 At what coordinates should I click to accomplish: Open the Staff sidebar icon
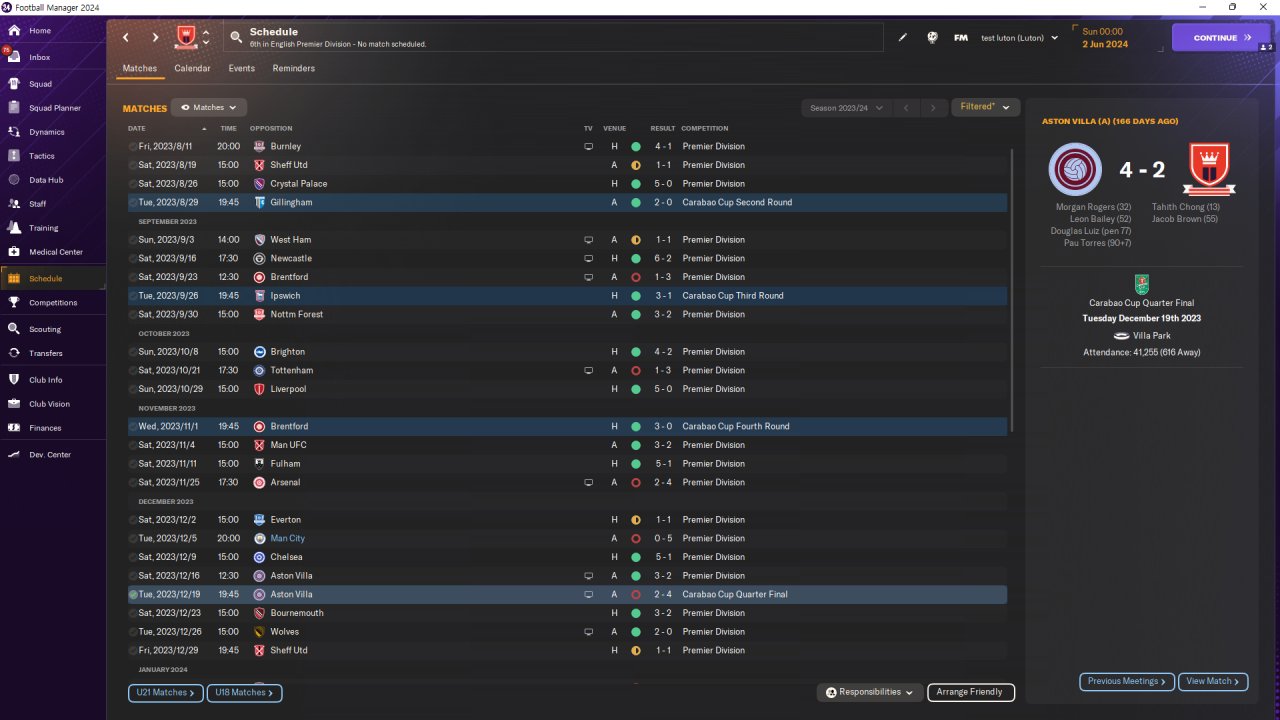click(14, 204)
